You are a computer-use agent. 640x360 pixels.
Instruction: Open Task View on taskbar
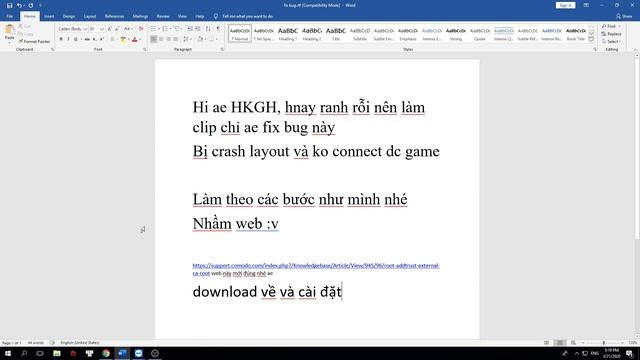pyautogui.click(x=40, y=353)
